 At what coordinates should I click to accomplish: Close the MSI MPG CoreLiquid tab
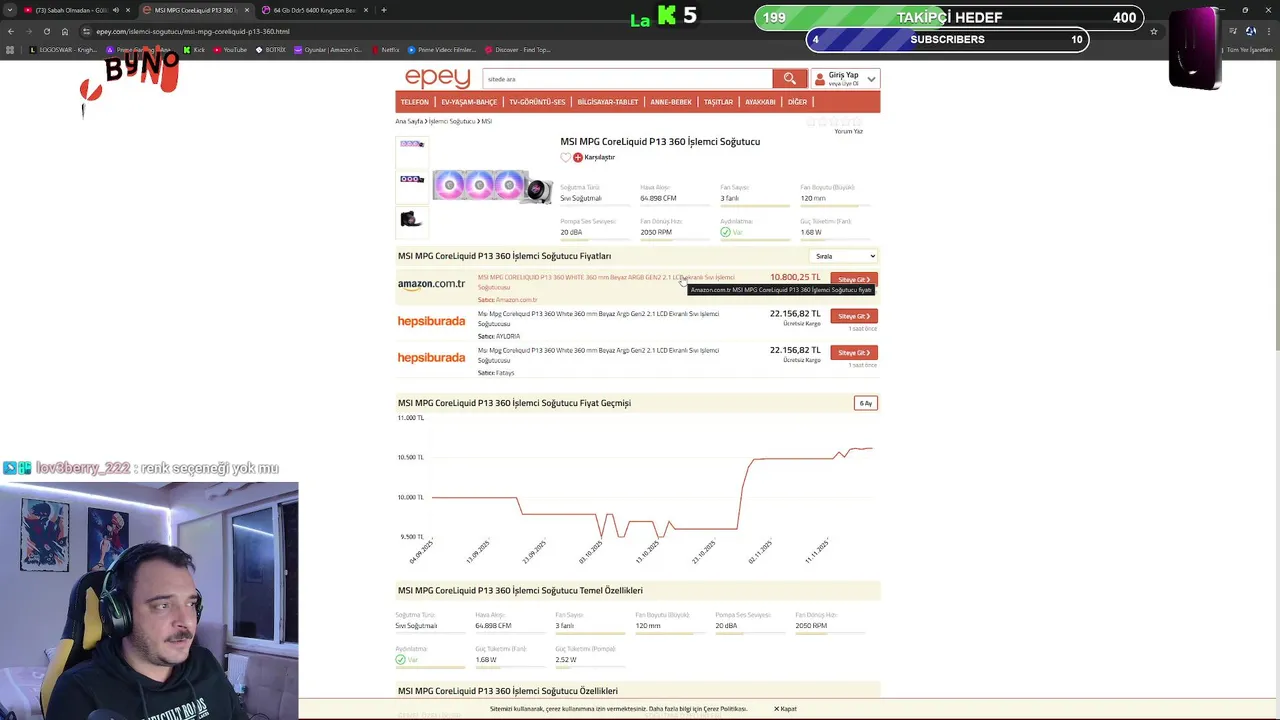246,10
